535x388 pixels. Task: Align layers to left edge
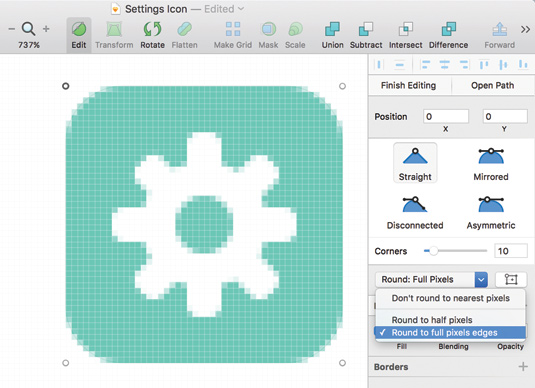point(425,64)
